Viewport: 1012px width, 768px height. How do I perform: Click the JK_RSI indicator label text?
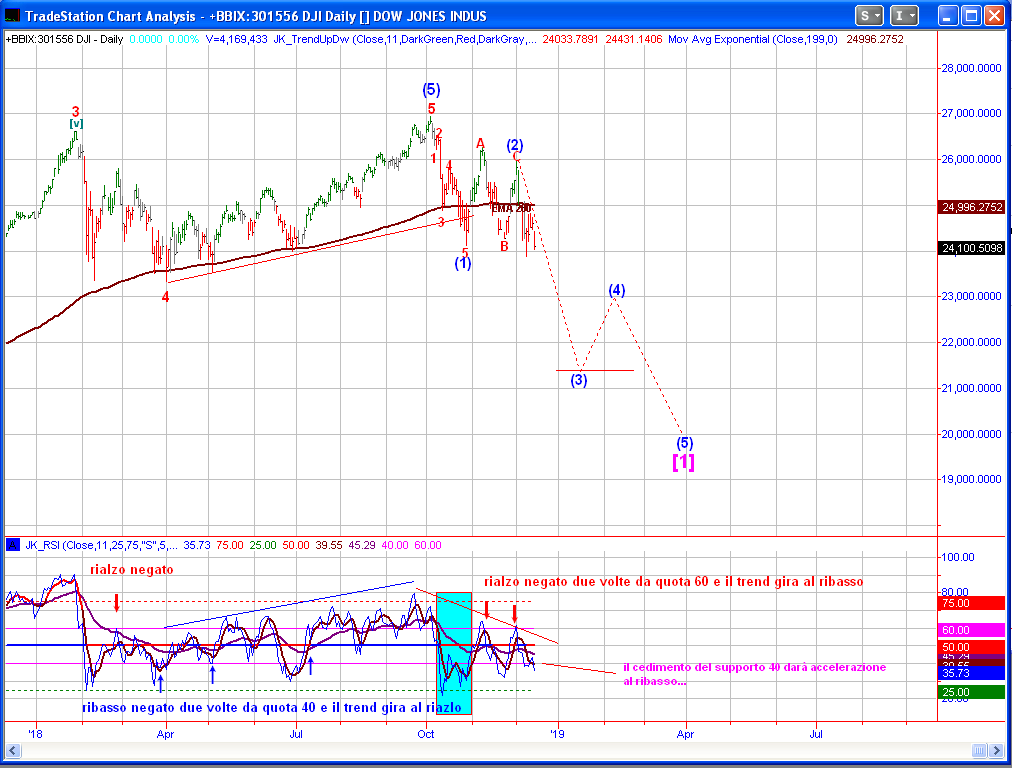coord(101,545)
